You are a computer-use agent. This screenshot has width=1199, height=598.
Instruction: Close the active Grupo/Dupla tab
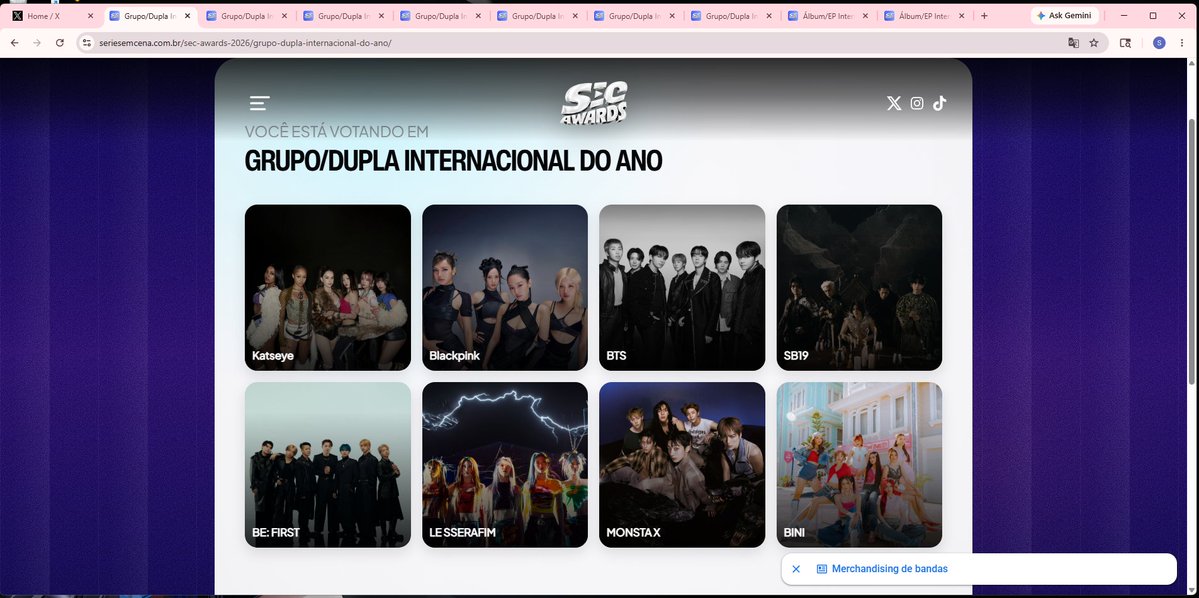click(x=187, y=16)
